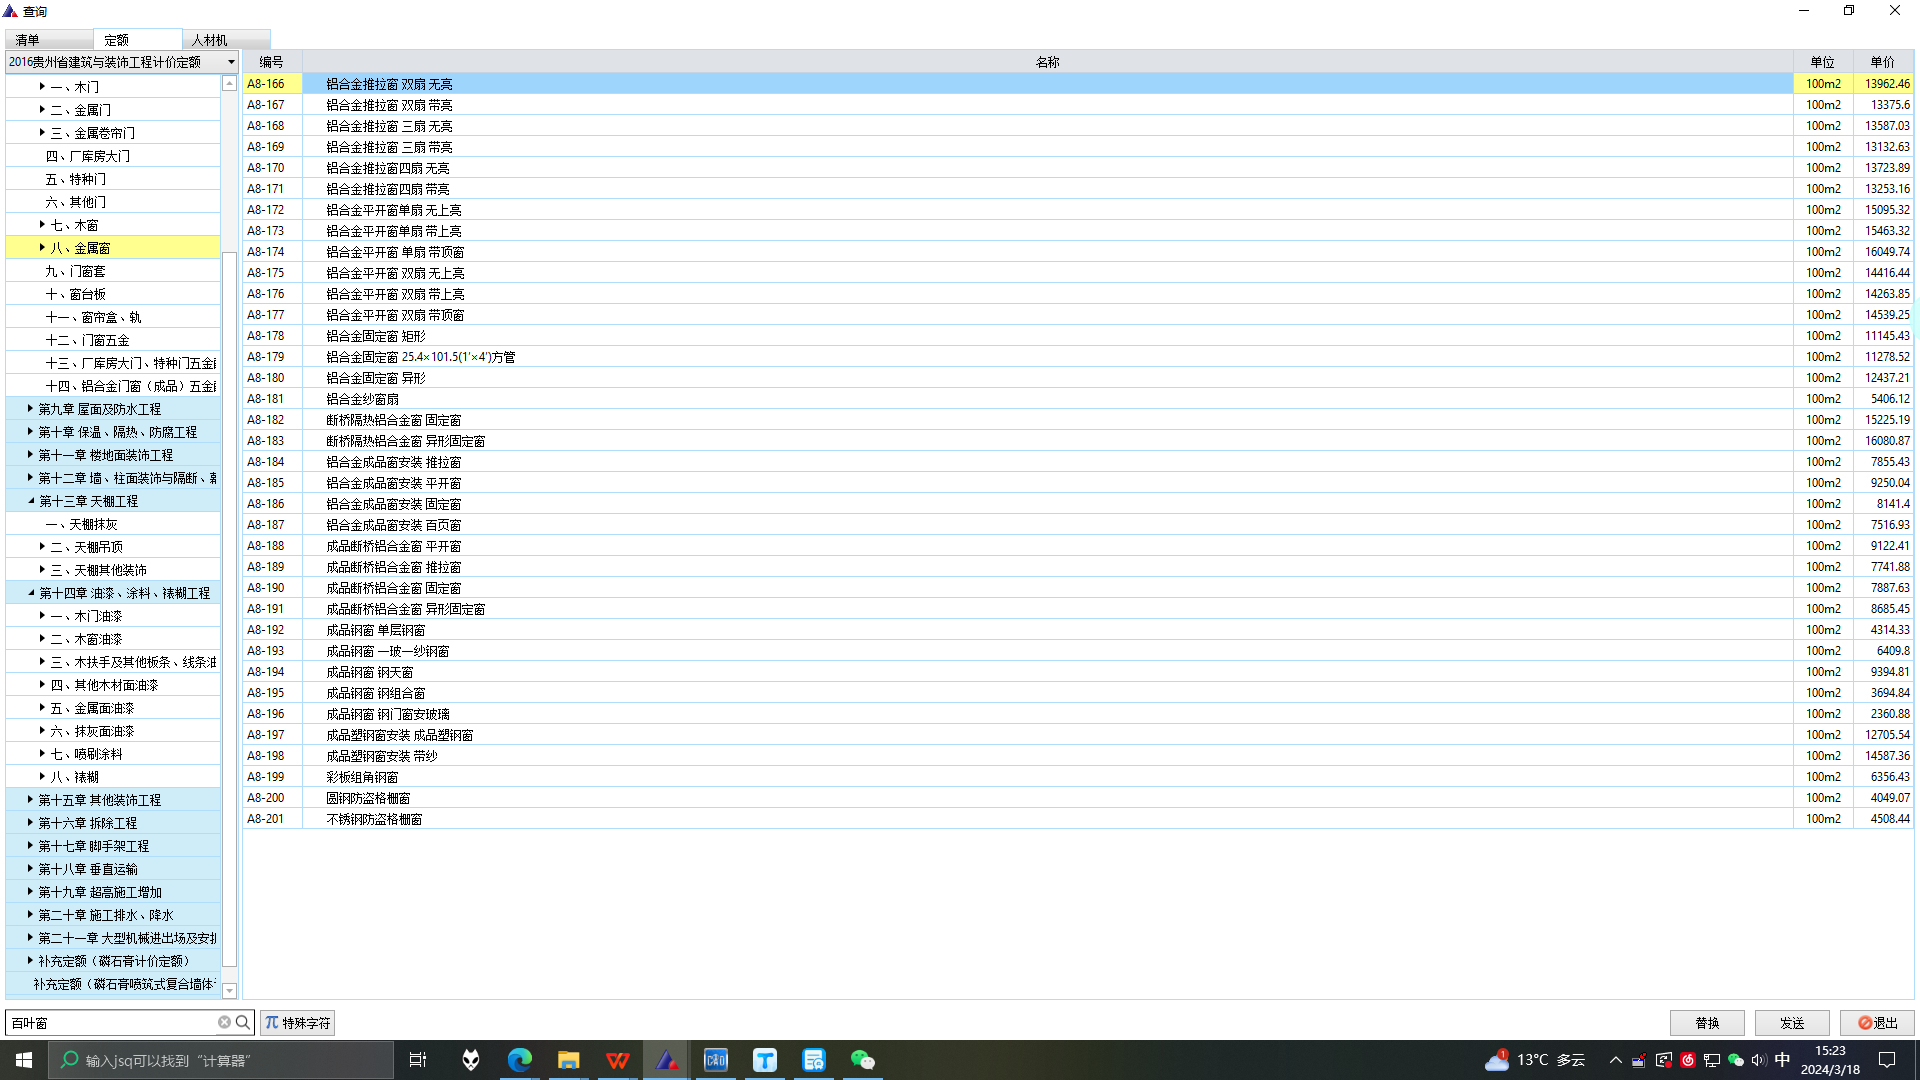Select 十二、门窗五金 tree item
This screenshot has height=1080, width=1920.
113,340
